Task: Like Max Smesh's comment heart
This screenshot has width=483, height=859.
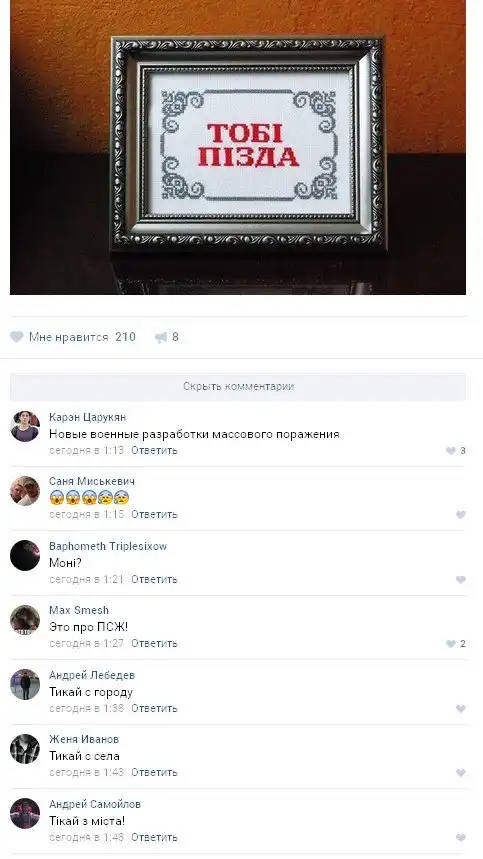Action: tap(451, 644)
